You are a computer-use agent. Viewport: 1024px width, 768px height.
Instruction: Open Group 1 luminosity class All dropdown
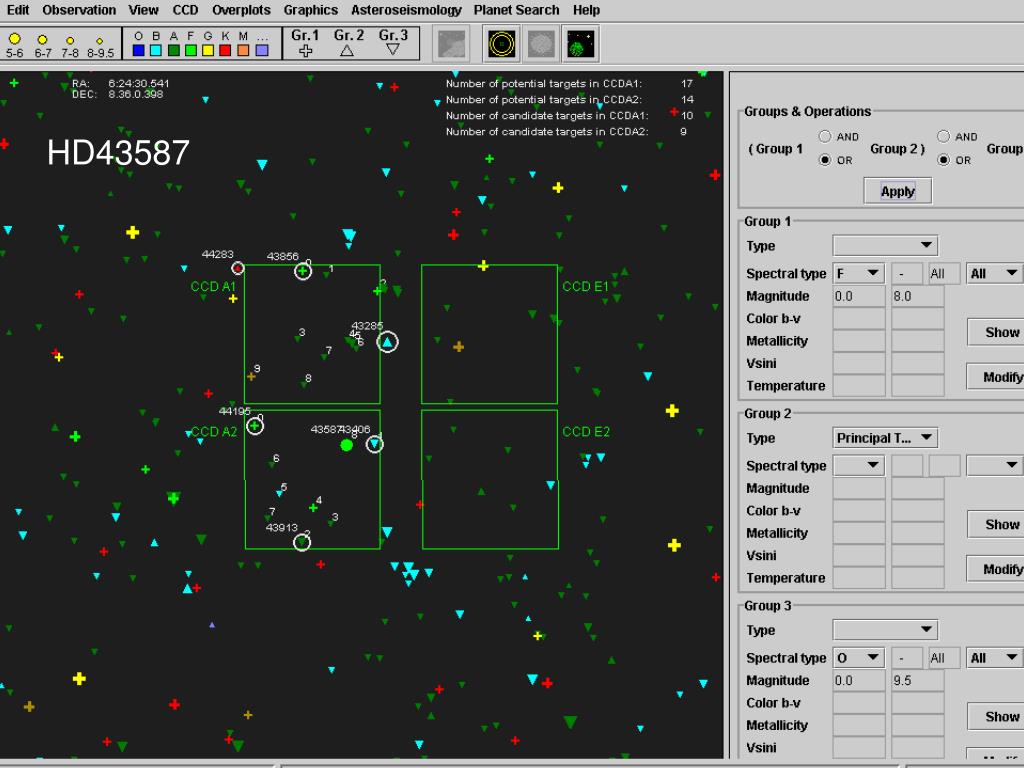click(994, 273)
